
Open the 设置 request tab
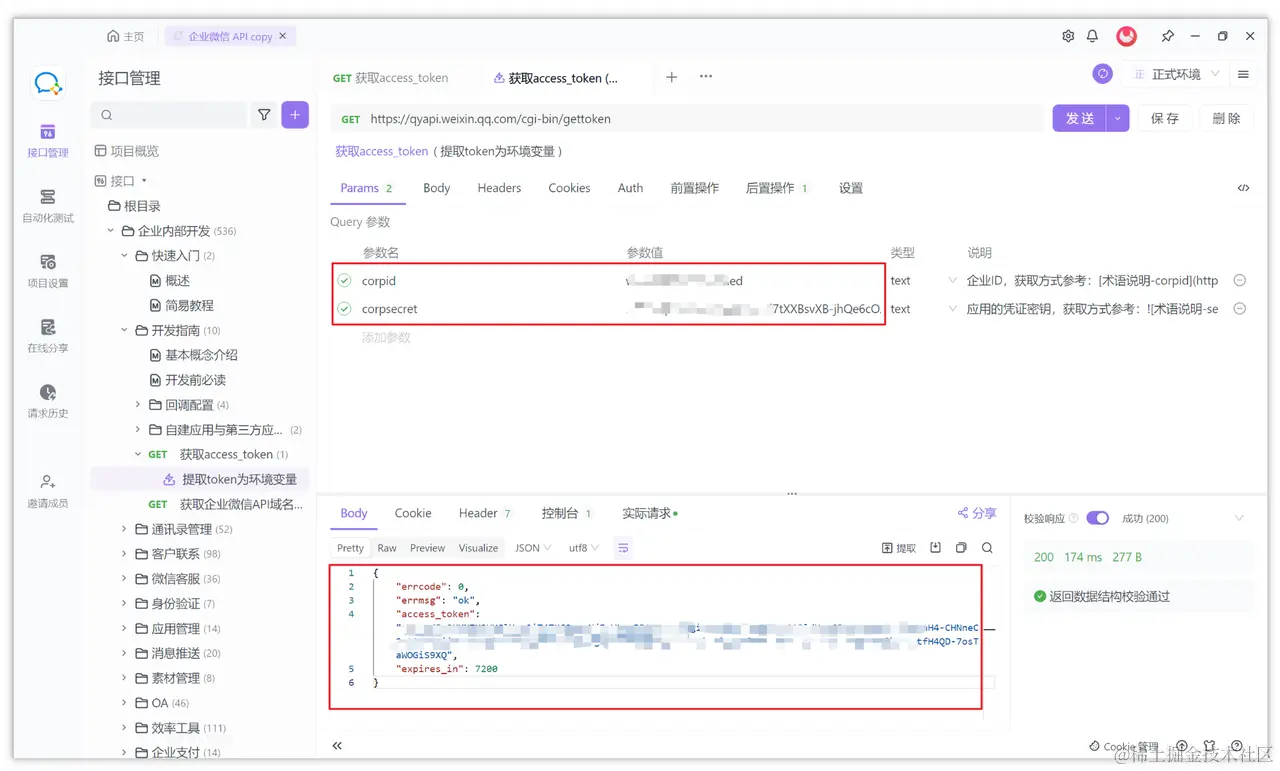click(850, 188)
